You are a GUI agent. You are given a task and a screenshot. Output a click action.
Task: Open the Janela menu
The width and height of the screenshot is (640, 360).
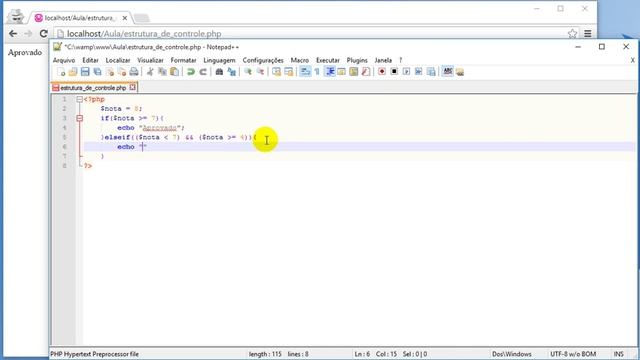pos(383,60)
